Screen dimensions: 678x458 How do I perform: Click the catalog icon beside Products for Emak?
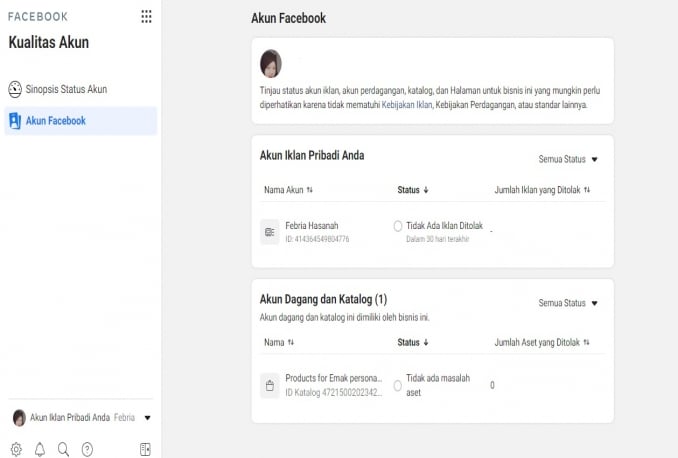[269, 385]
